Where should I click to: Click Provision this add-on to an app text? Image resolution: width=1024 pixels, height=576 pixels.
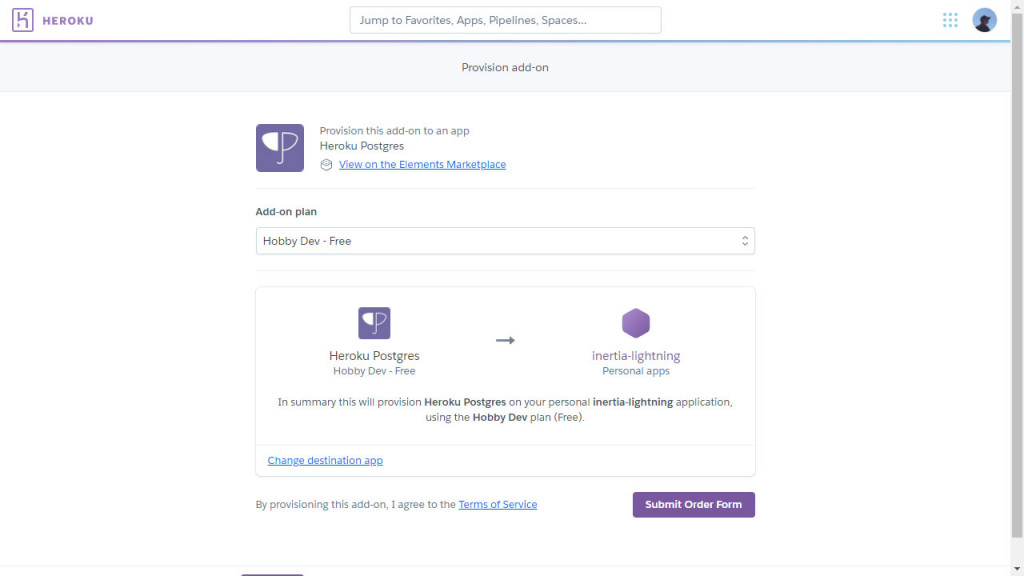394,131
